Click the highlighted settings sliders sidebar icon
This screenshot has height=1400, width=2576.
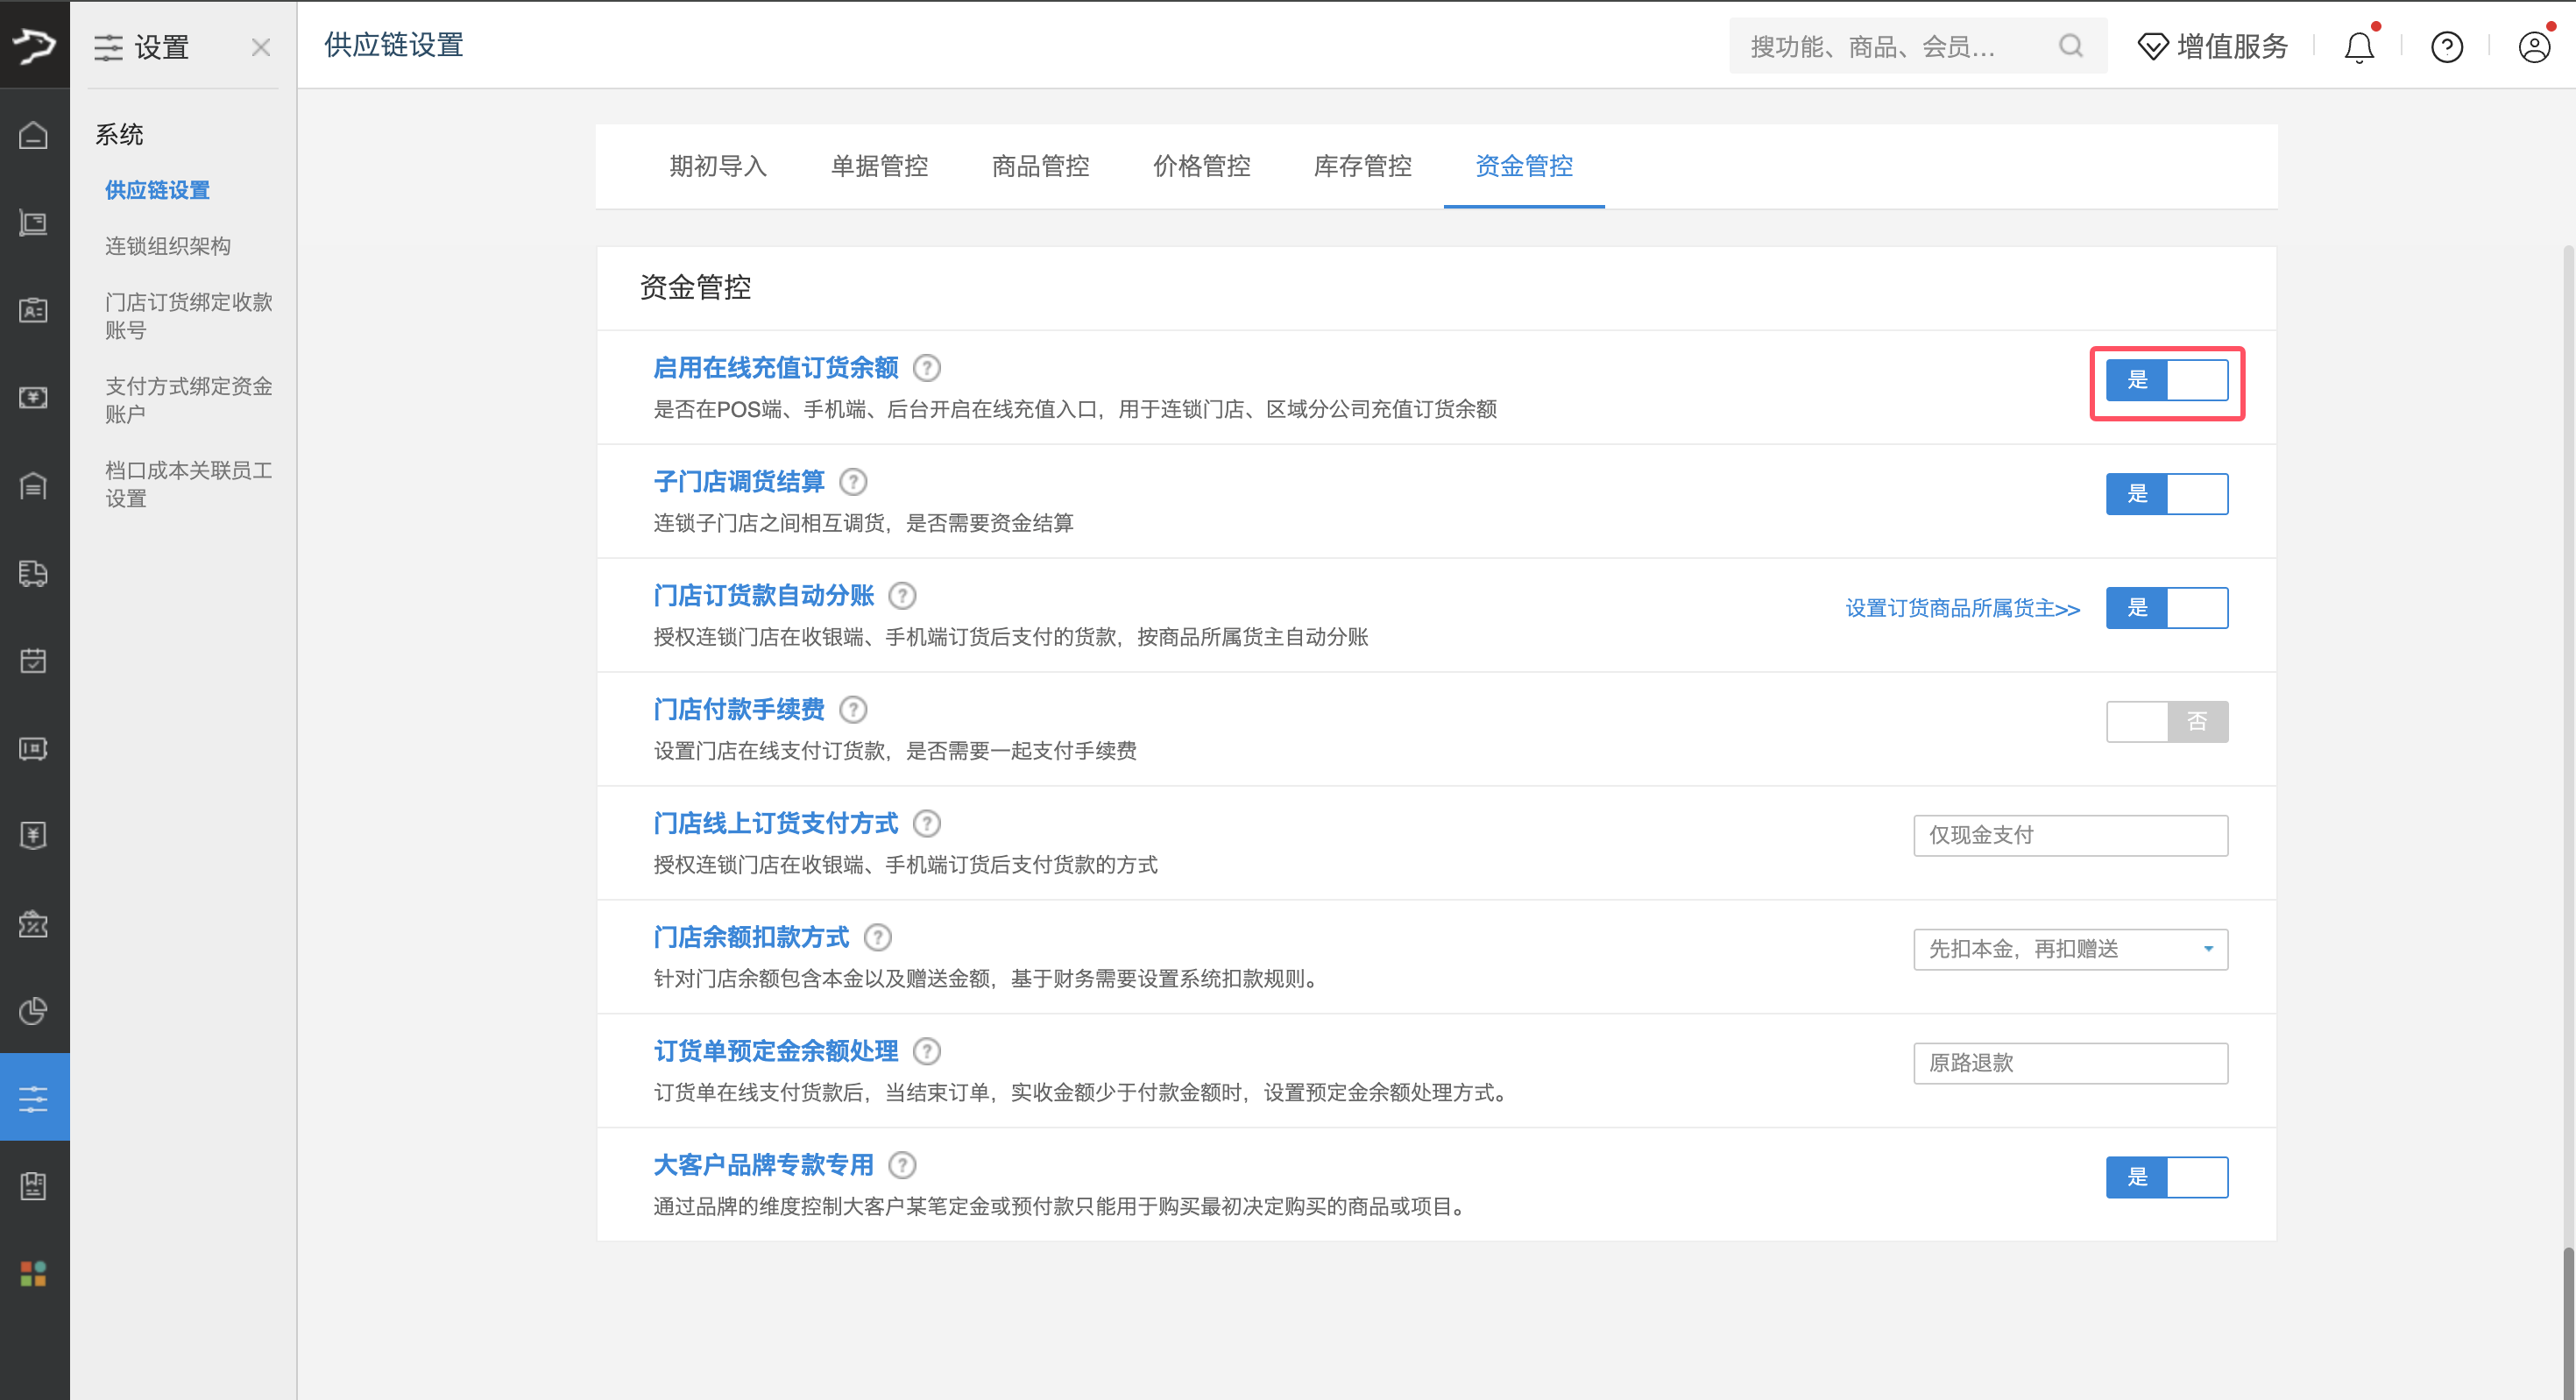[34, 1098]
